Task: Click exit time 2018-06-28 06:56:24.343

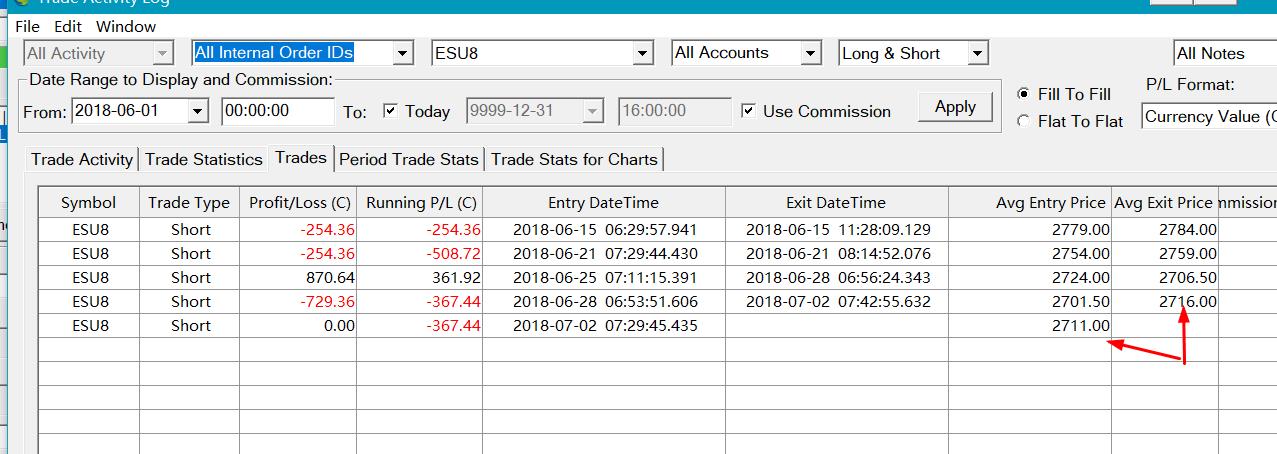Action: tap(838, 278)
